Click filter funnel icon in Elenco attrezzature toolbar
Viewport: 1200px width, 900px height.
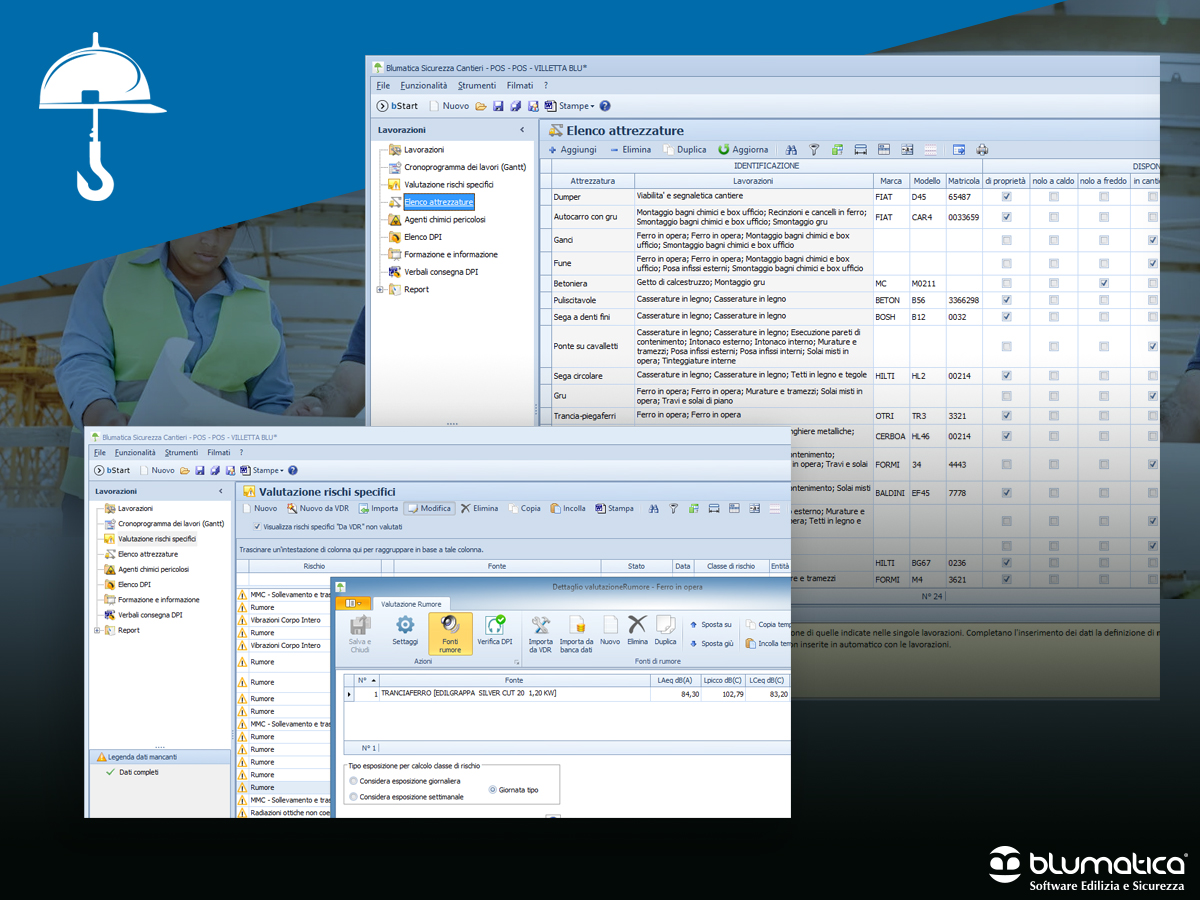tap(814, 150)
